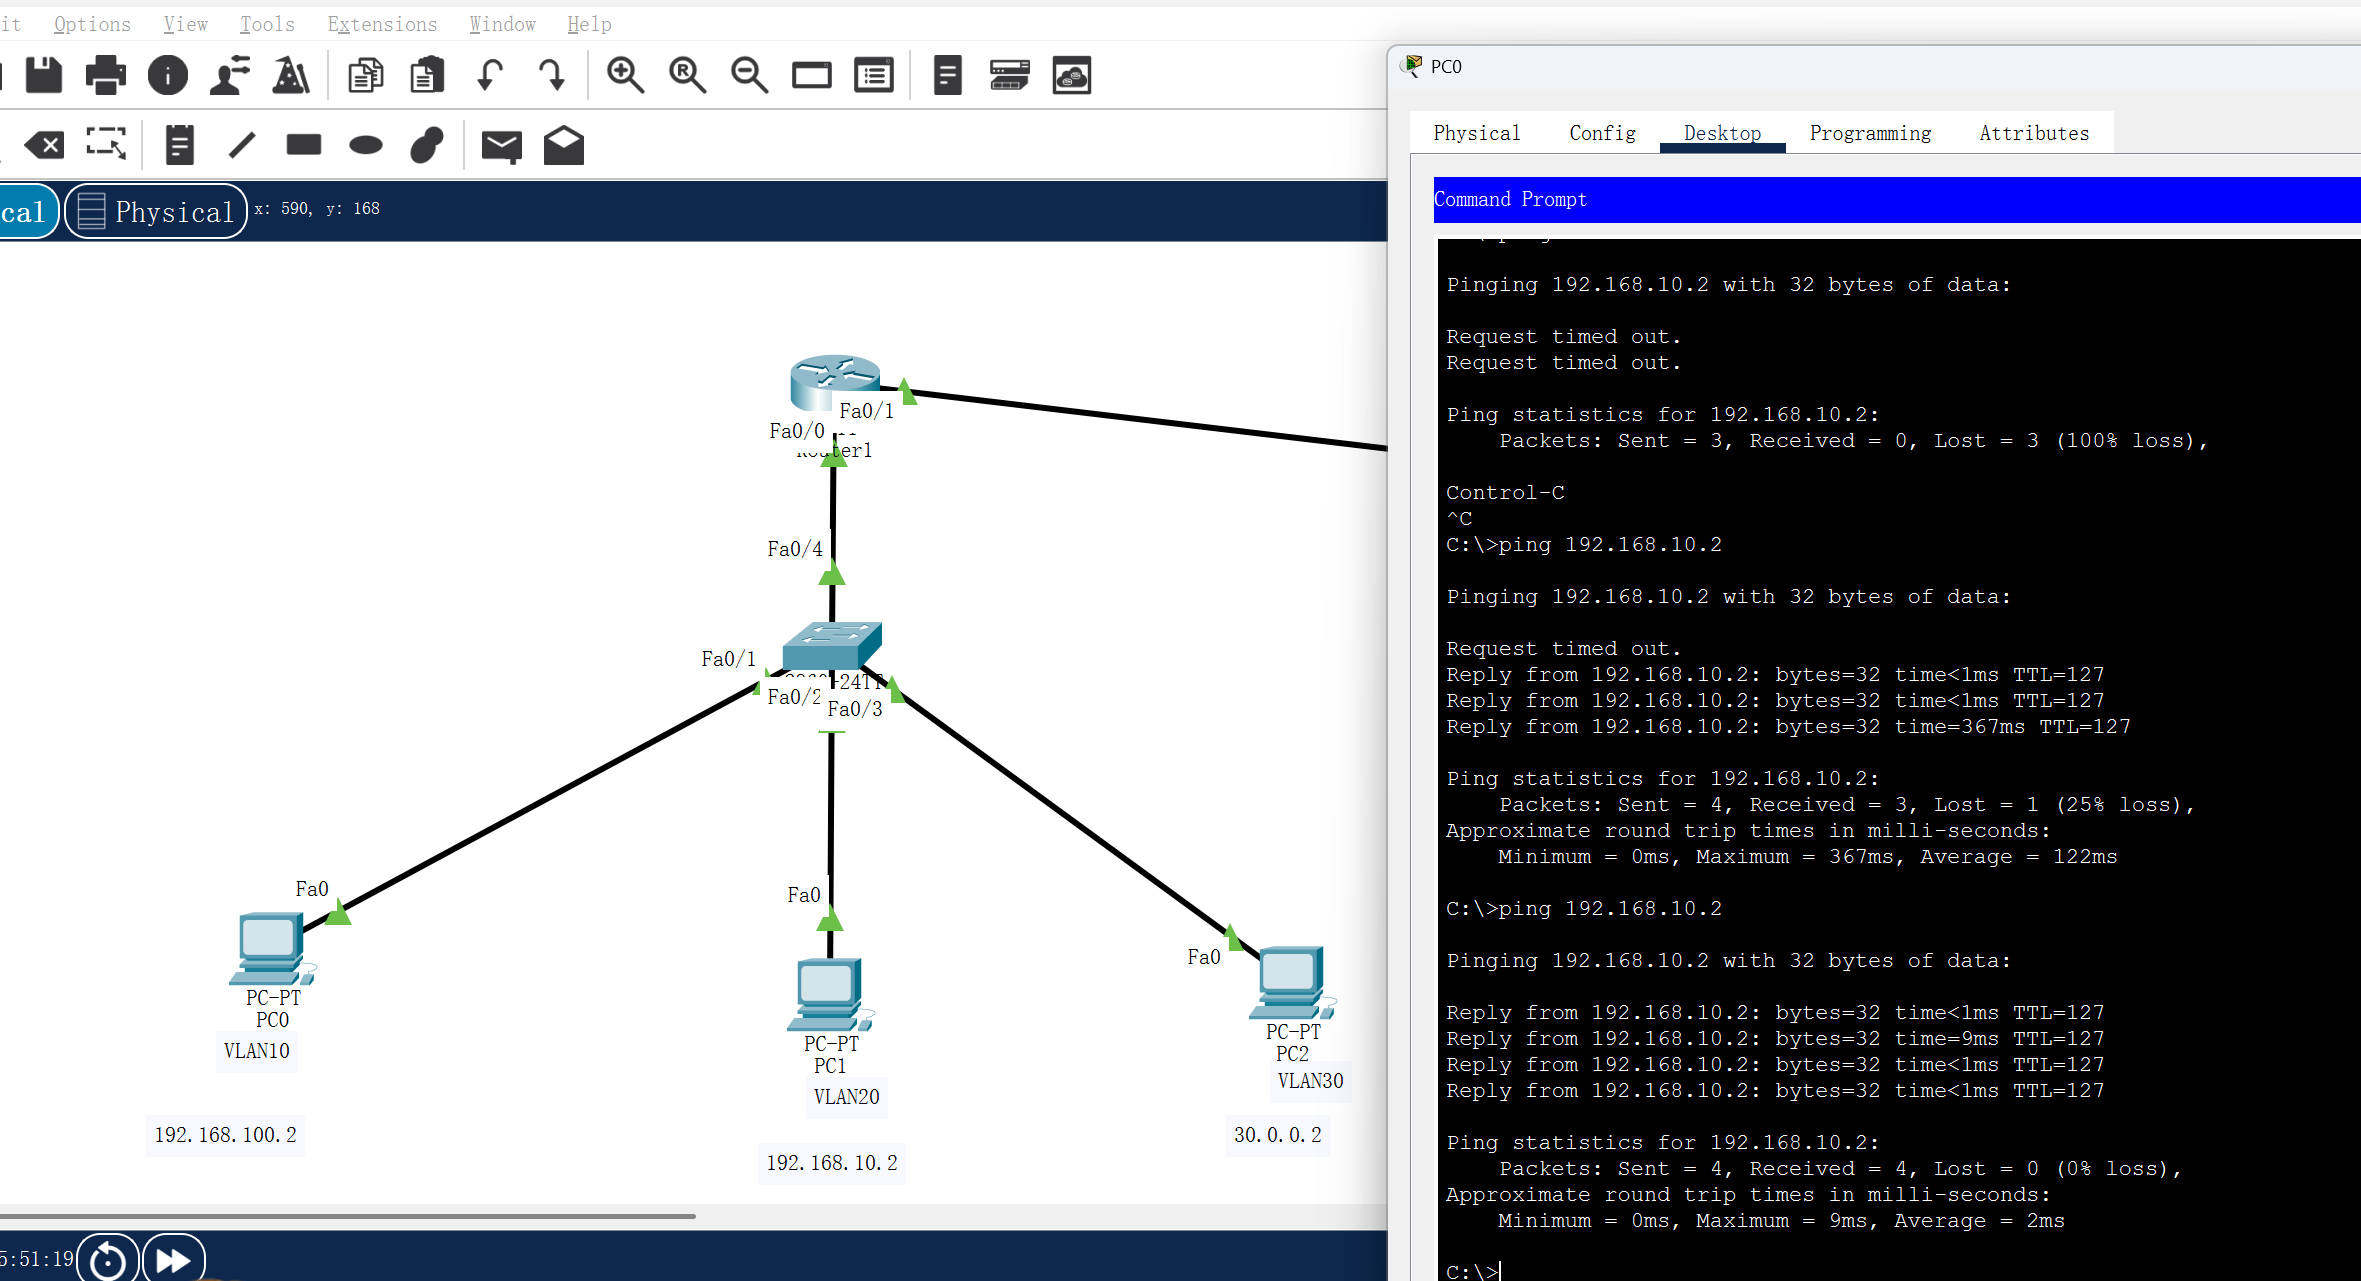
Task: Click the Power Cycle Devices button
Action: tap(108, 1259)
